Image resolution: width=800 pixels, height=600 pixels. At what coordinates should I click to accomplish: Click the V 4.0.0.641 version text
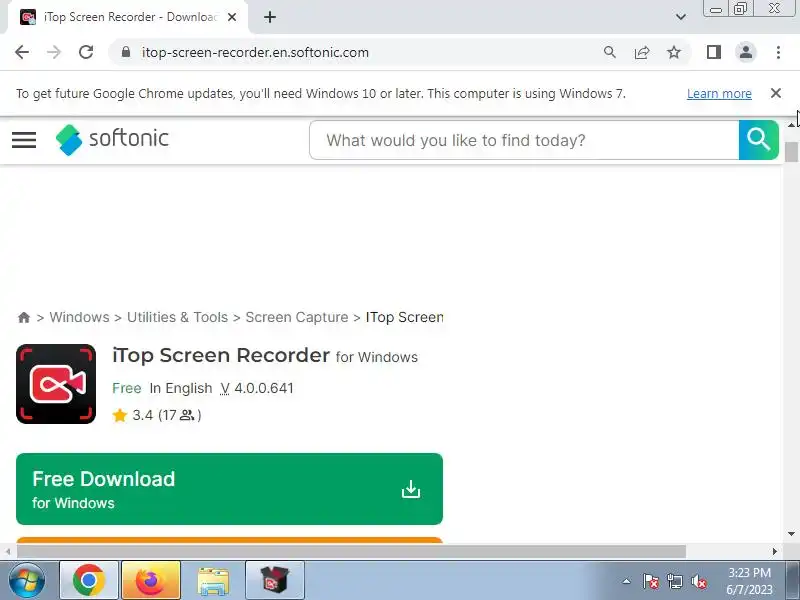[x=257, y=388]
